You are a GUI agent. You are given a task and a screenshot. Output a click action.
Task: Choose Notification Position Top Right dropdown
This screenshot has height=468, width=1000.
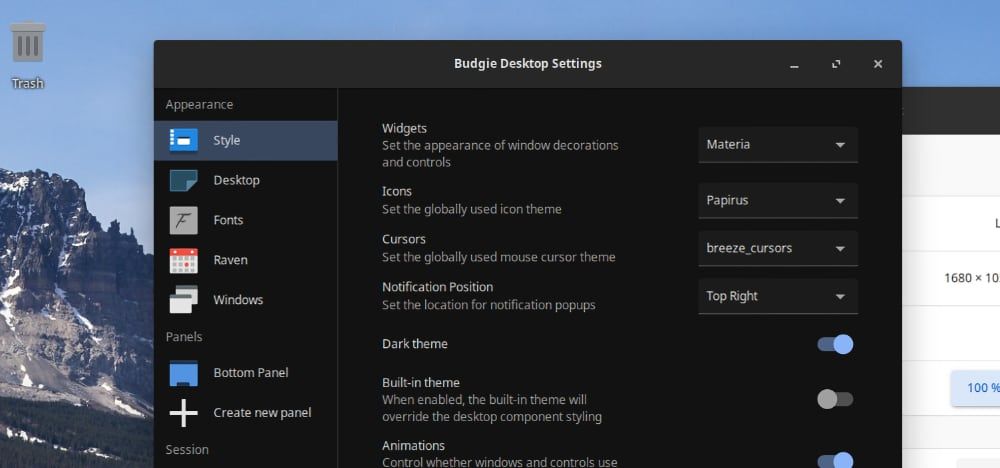pos(778,296)
